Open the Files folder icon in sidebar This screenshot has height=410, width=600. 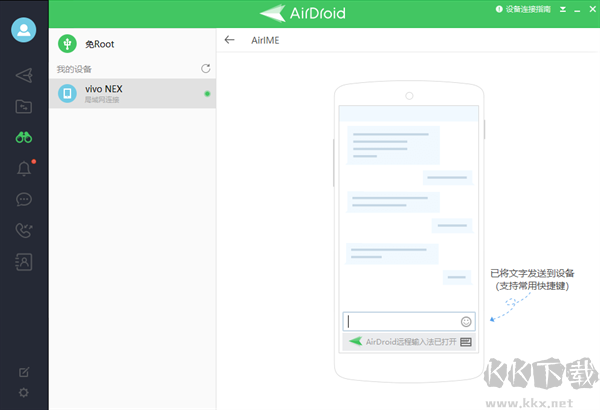pyautogui.click(x=24, y=106)
